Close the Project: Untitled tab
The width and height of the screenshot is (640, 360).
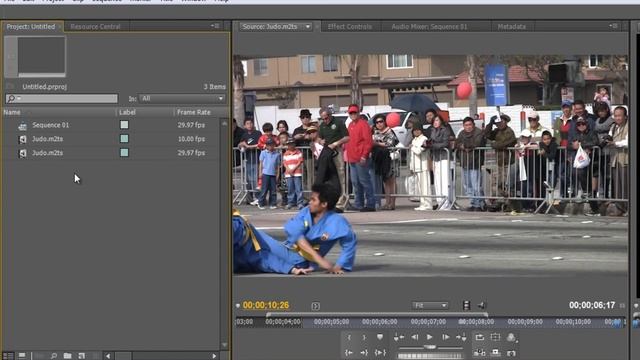(x=60, y=27)
